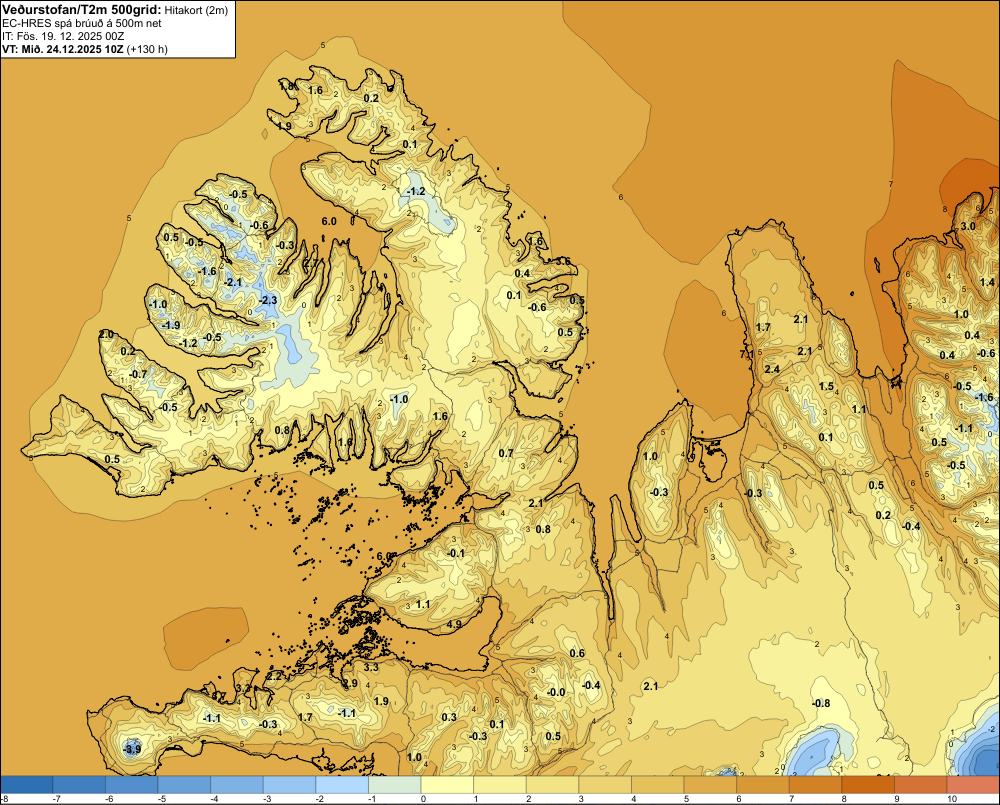
Task: Pick the darkest blue swatch between -8 and -7
Action: coord(27,784)
